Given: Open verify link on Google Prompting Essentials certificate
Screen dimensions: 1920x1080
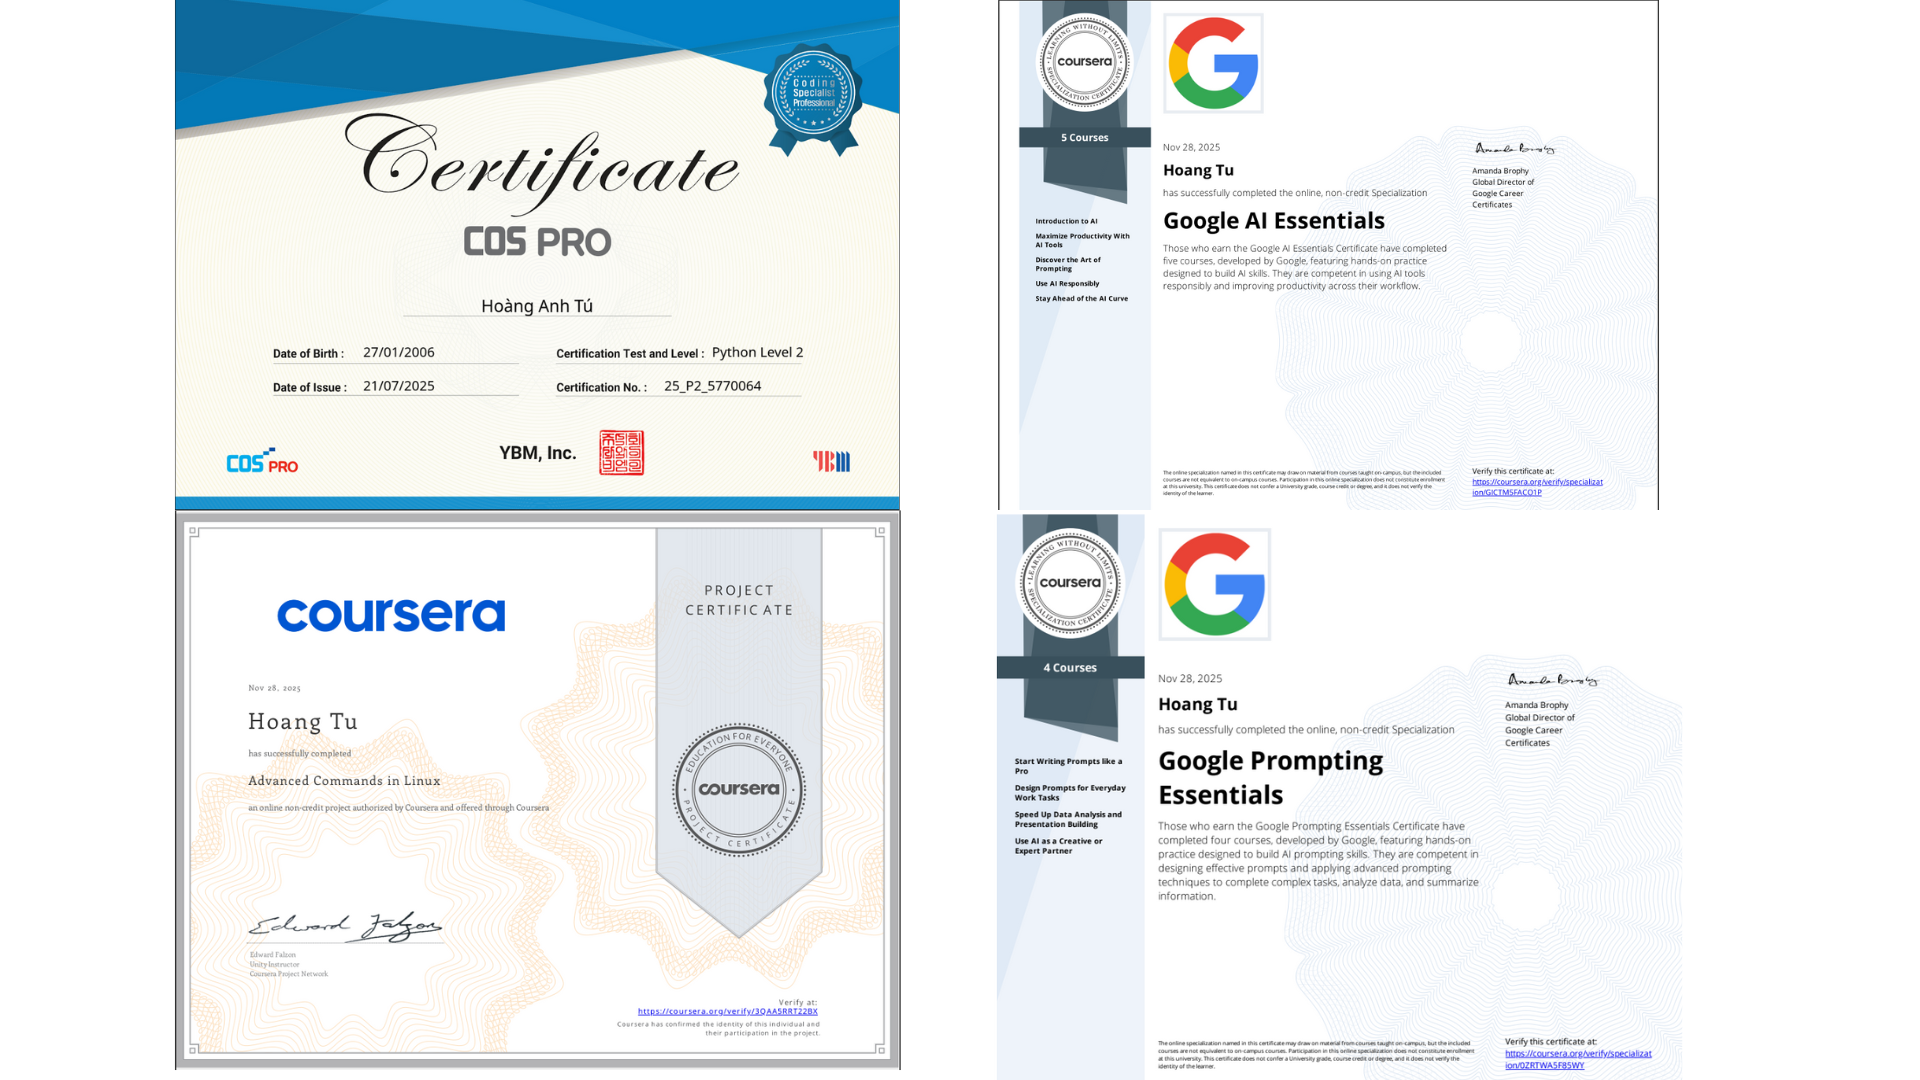Looking at the screenshot, I should [x=1578, y=1059].
